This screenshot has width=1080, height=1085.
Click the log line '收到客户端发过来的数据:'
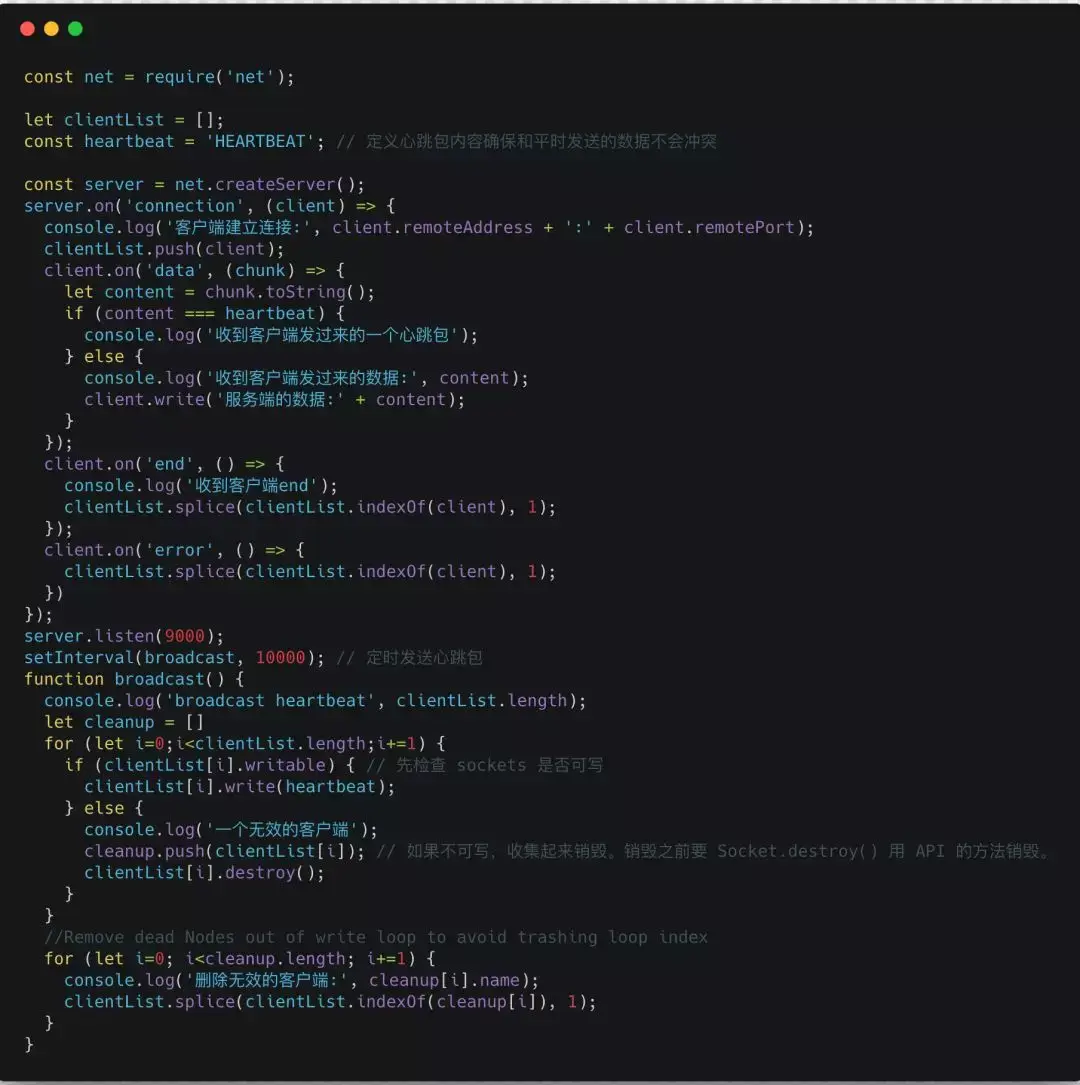pos(306,378)
